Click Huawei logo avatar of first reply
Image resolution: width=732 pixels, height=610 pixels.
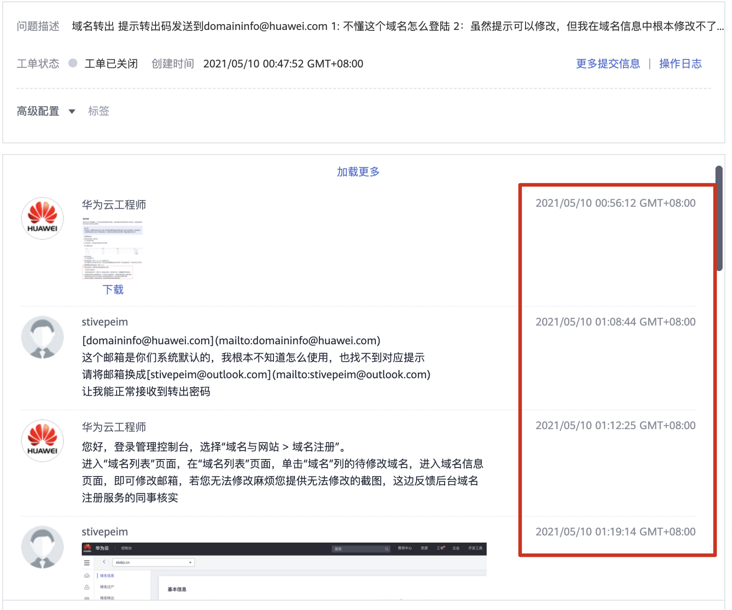click(42, 218)
